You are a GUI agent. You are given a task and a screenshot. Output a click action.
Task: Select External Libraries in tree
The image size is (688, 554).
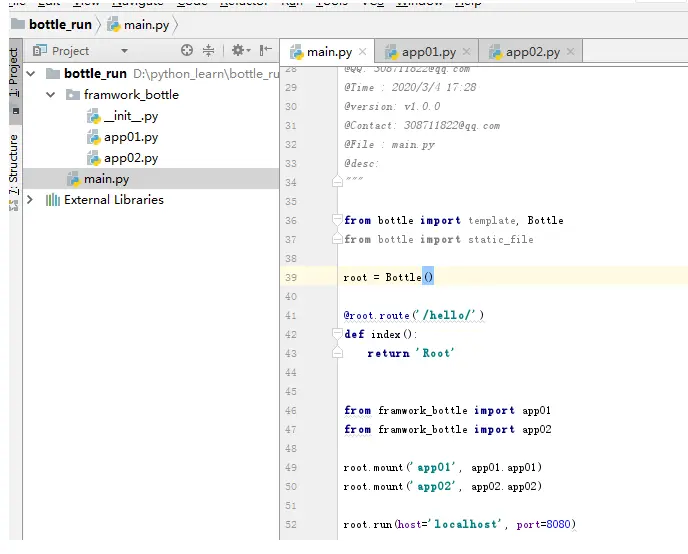point(104,200)
